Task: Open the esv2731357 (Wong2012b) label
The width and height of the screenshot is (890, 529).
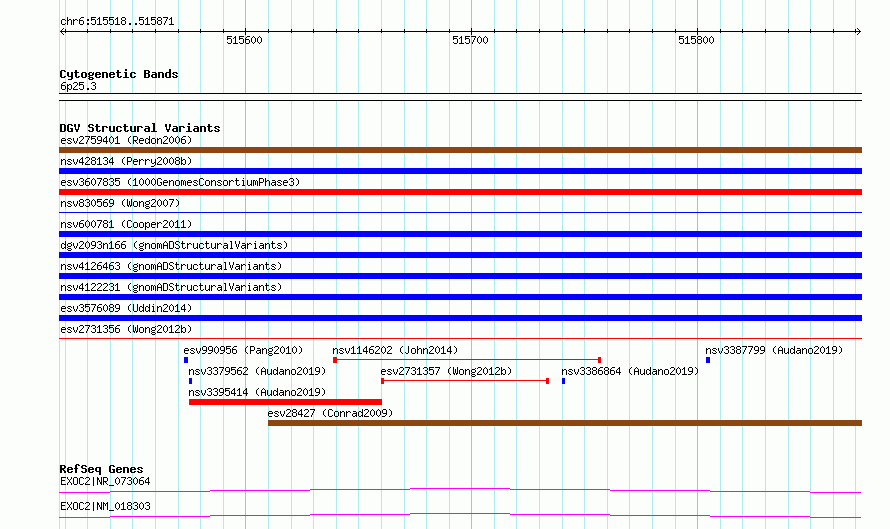Action: coord(446,371)
